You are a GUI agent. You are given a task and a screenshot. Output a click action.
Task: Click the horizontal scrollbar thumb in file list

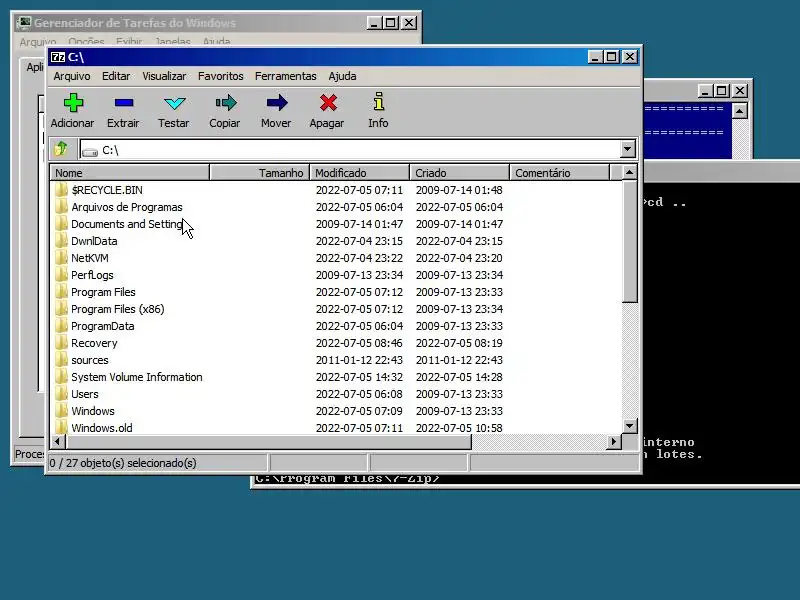pos(268,441)
